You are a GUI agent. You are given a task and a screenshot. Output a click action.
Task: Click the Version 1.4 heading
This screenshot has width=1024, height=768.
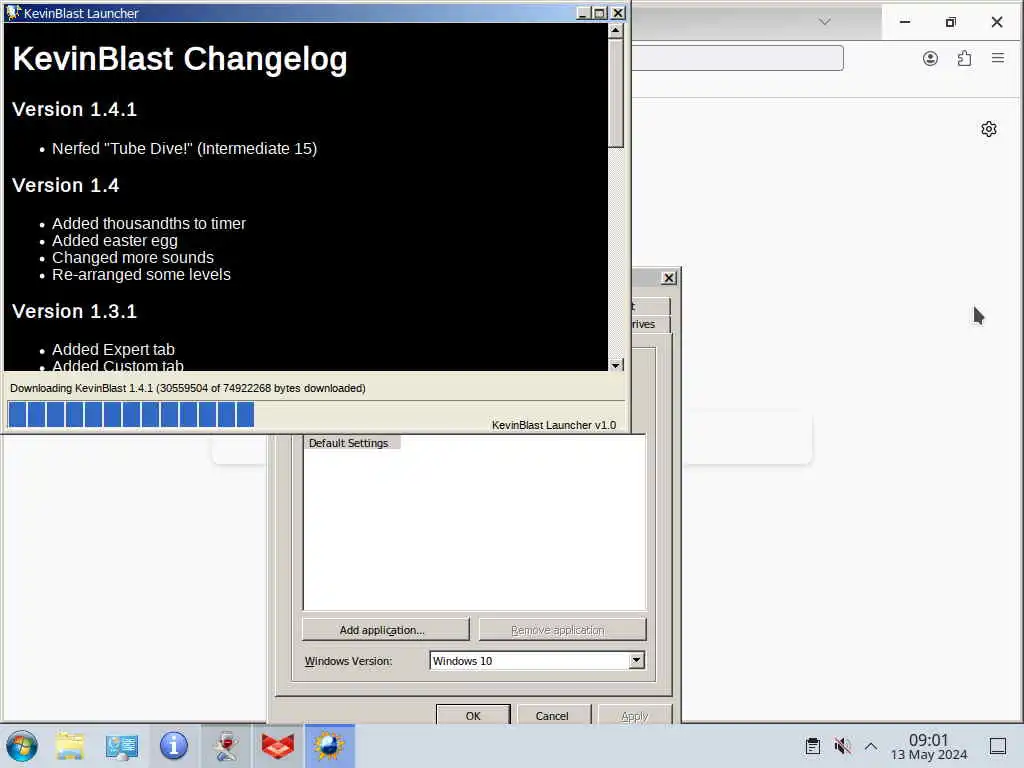coord(65,185)
